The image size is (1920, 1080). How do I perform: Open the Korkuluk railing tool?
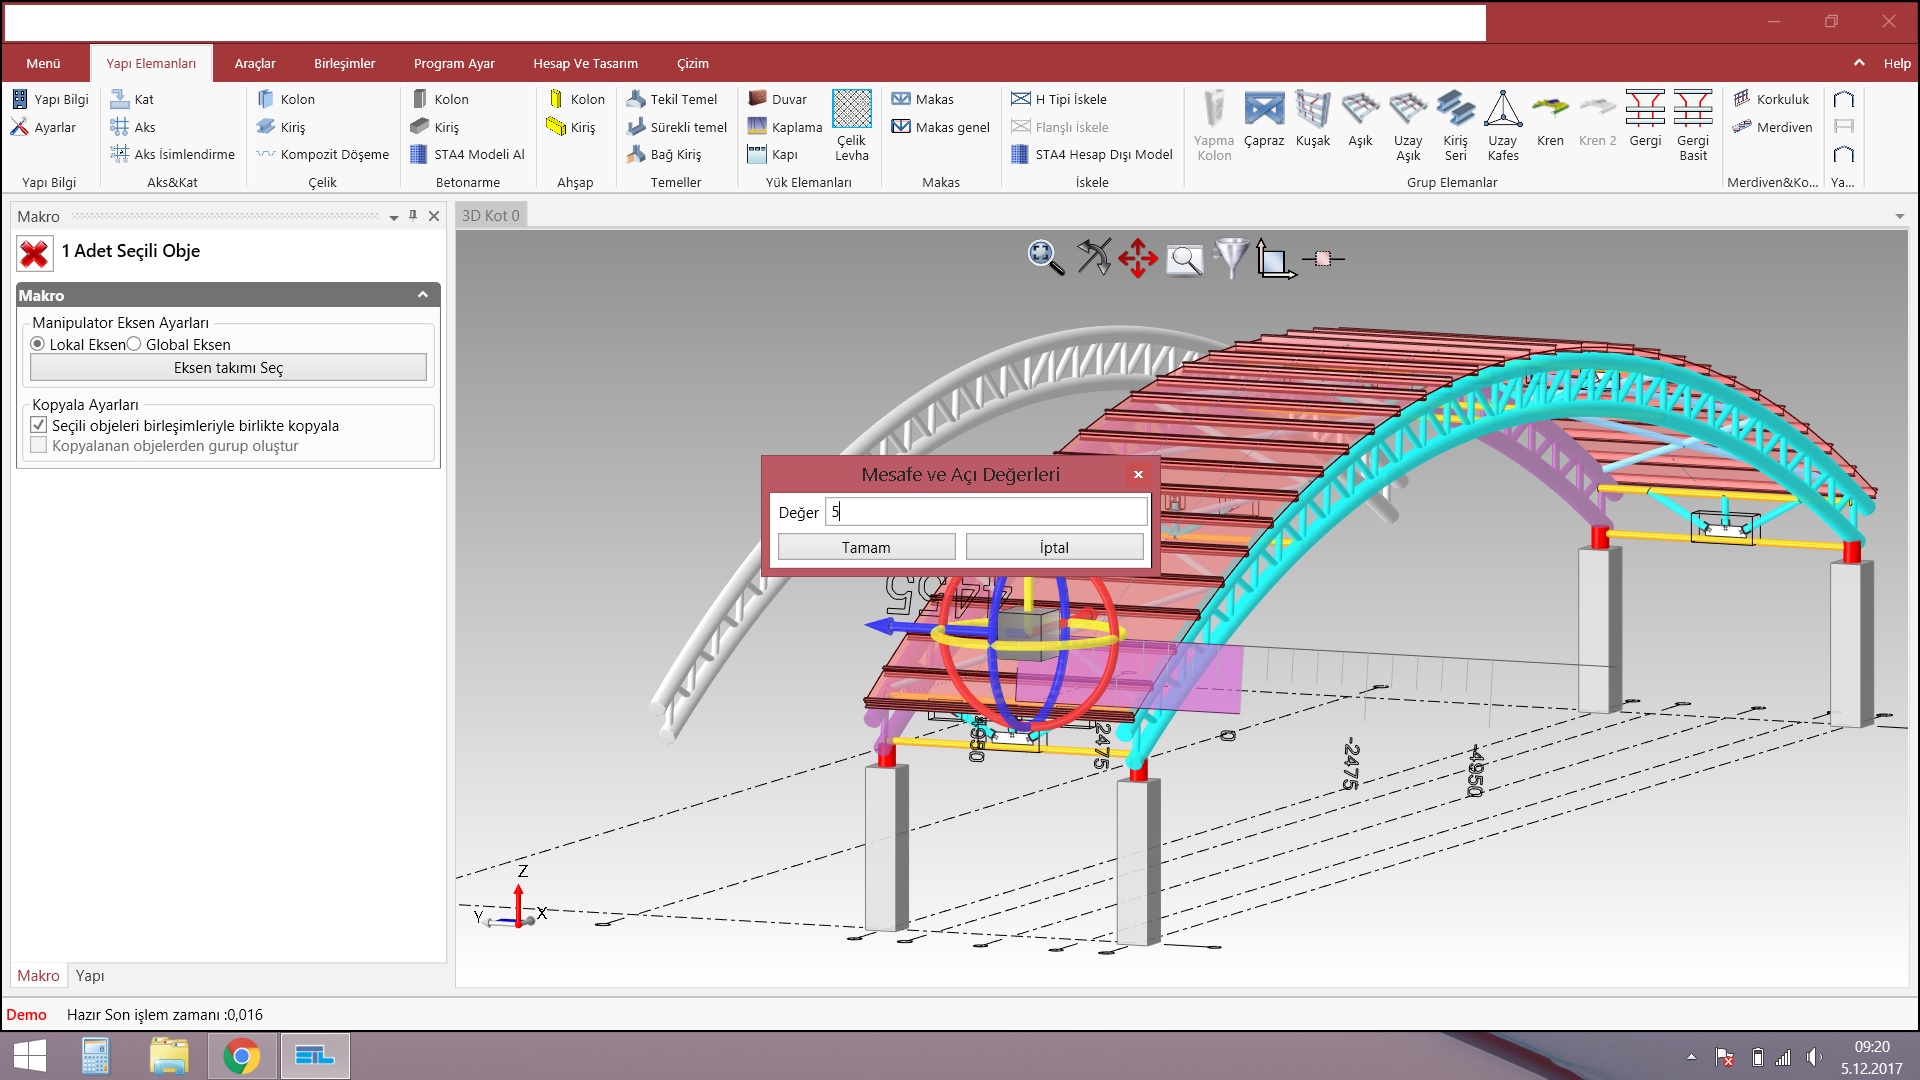[x=1771, y=99]
